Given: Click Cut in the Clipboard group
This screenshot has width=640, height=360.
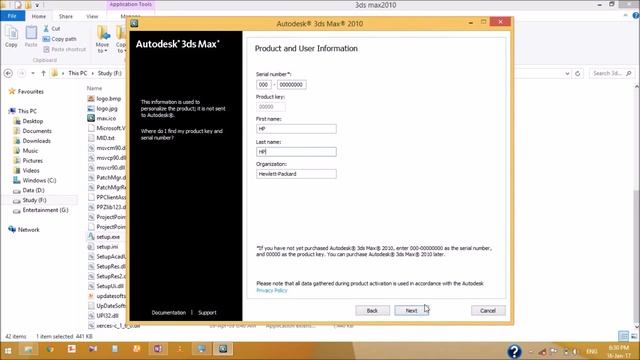Looking at the screenshot, I should [52, 29].
